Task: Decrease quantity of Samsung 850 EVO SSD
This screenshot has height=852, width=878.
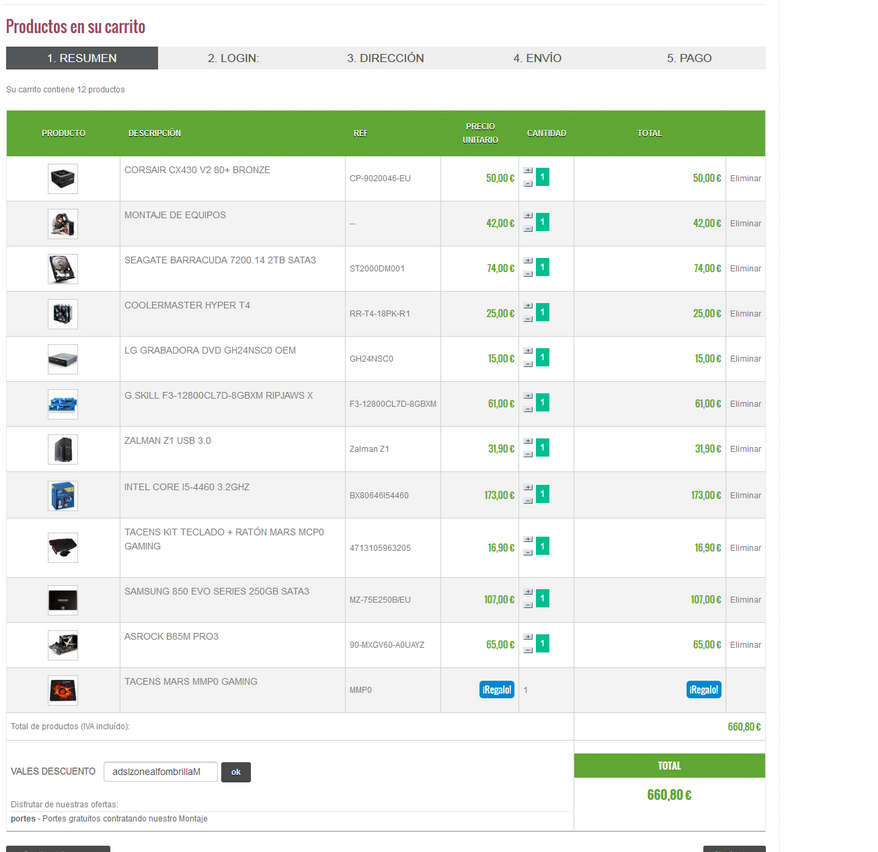Action: point(528,605)
